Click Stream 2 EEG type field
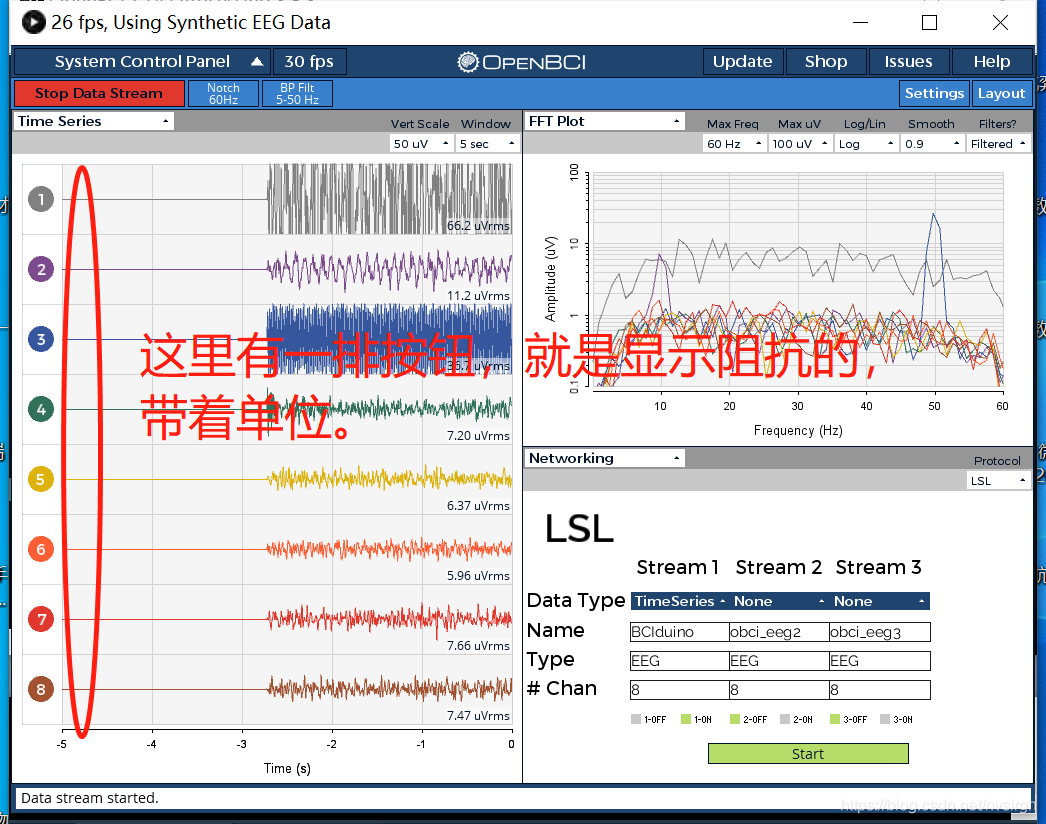 [x=779, y=661]
